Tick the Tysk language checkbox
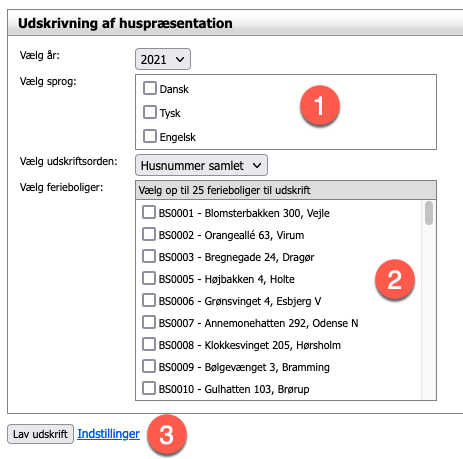The image size is (463, 459). tap(150, 112)
